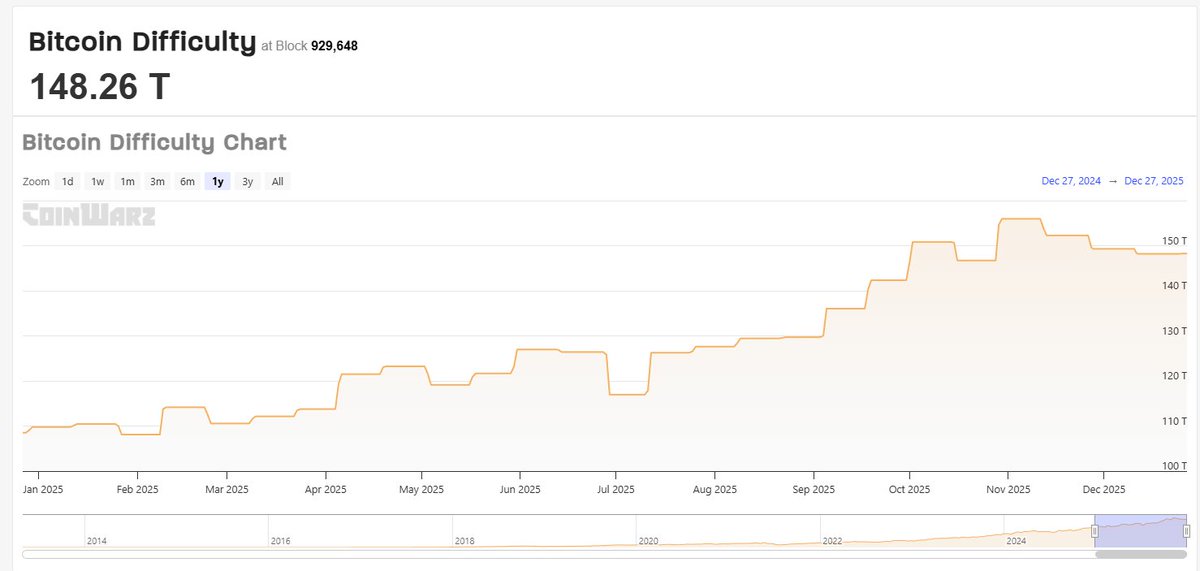Click the 110 T axis label

coord(1174,421)
